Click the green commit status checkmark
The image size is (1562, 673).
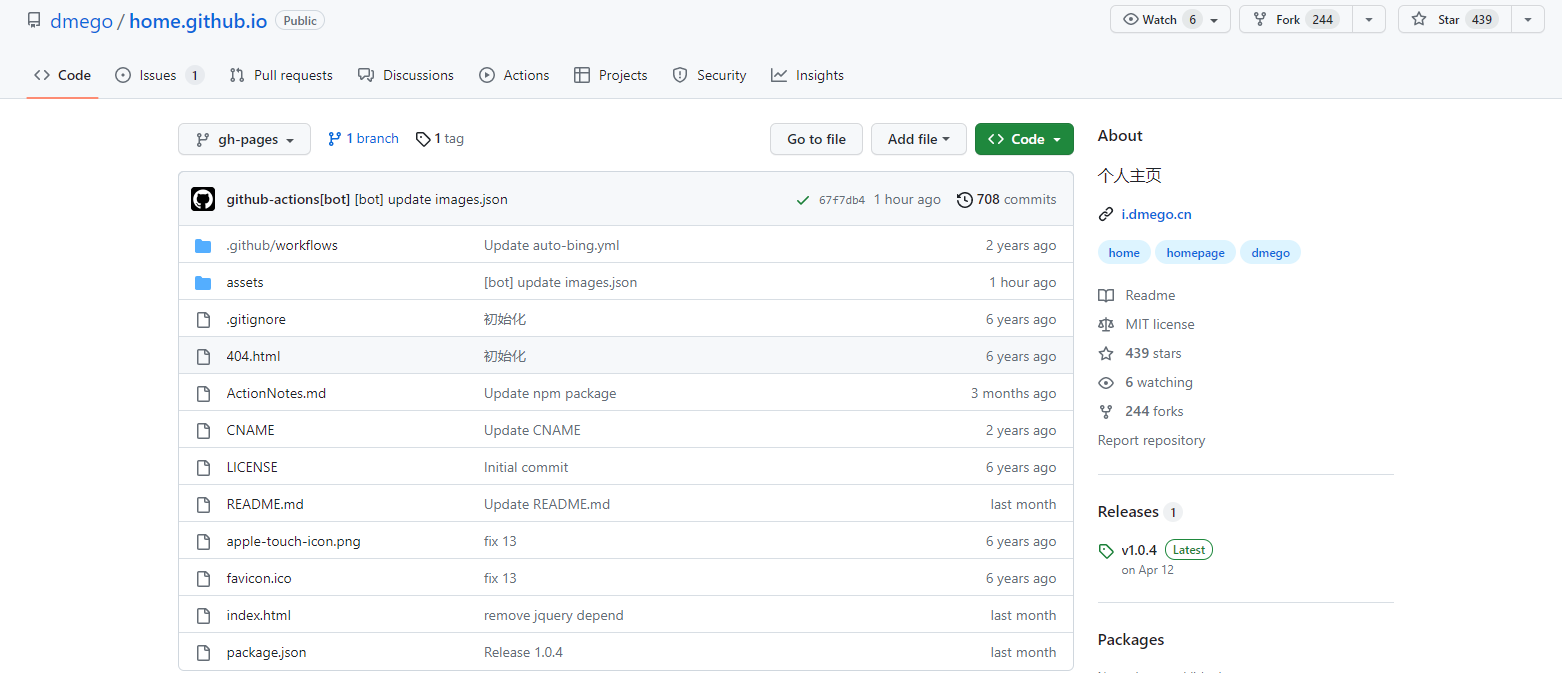(x=802, y=200)
